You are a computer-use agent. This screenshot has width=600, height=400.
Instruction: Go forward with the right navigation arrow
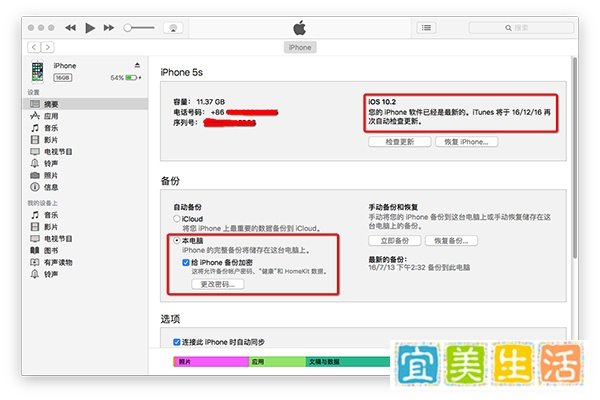pyautogui.click(x=47, y=47)
